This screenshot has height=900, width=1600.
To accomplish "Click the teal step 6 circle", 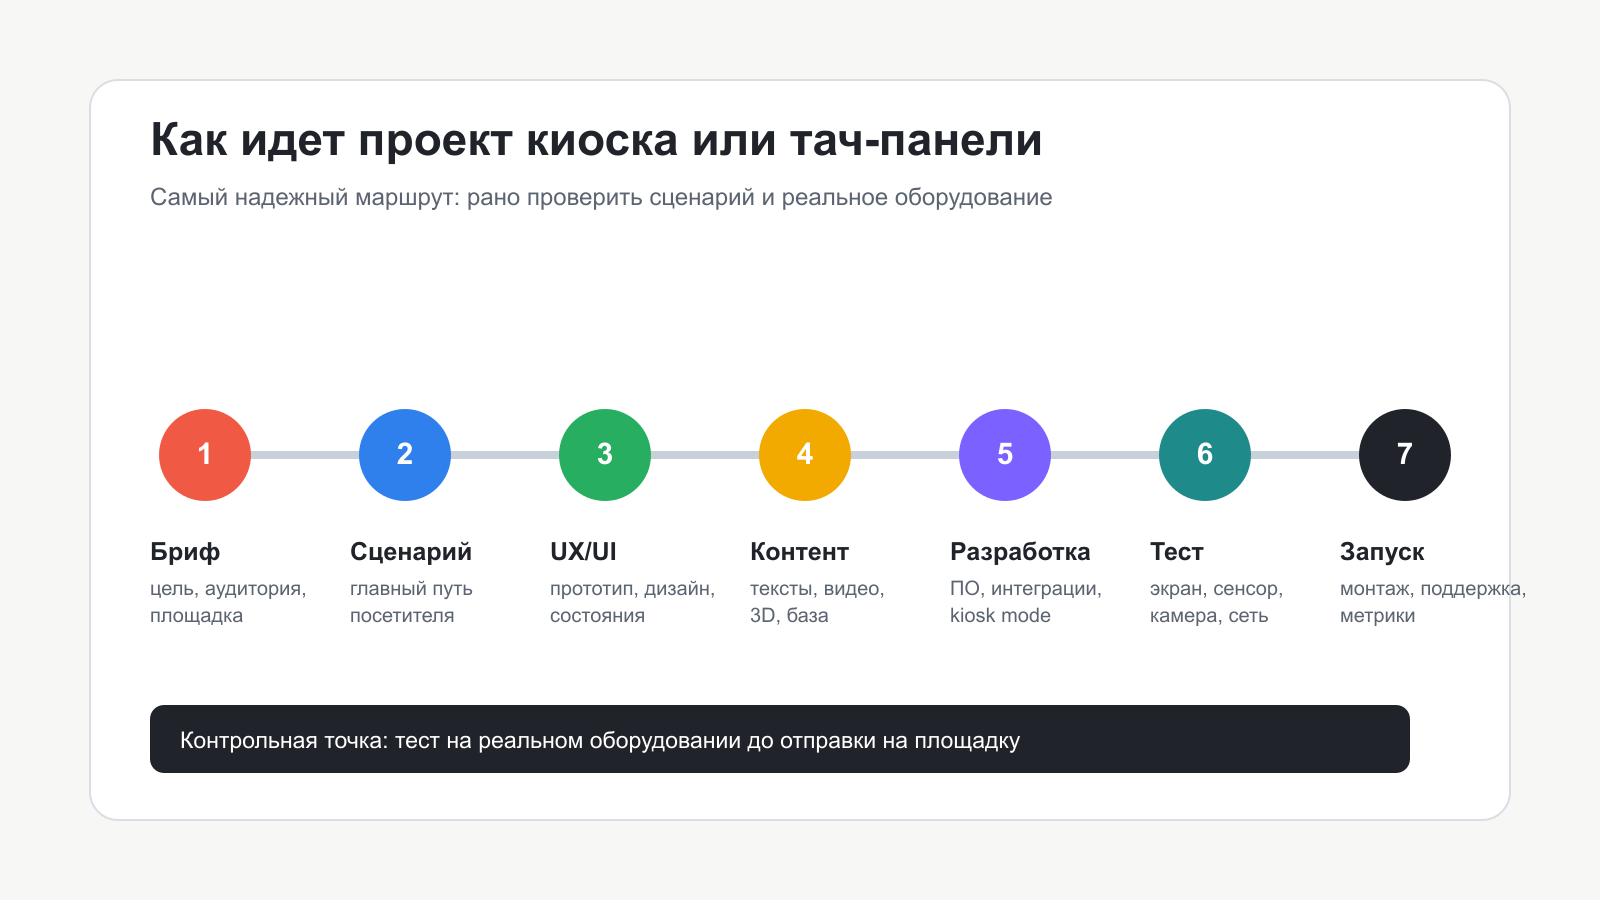I will 1205,455.
